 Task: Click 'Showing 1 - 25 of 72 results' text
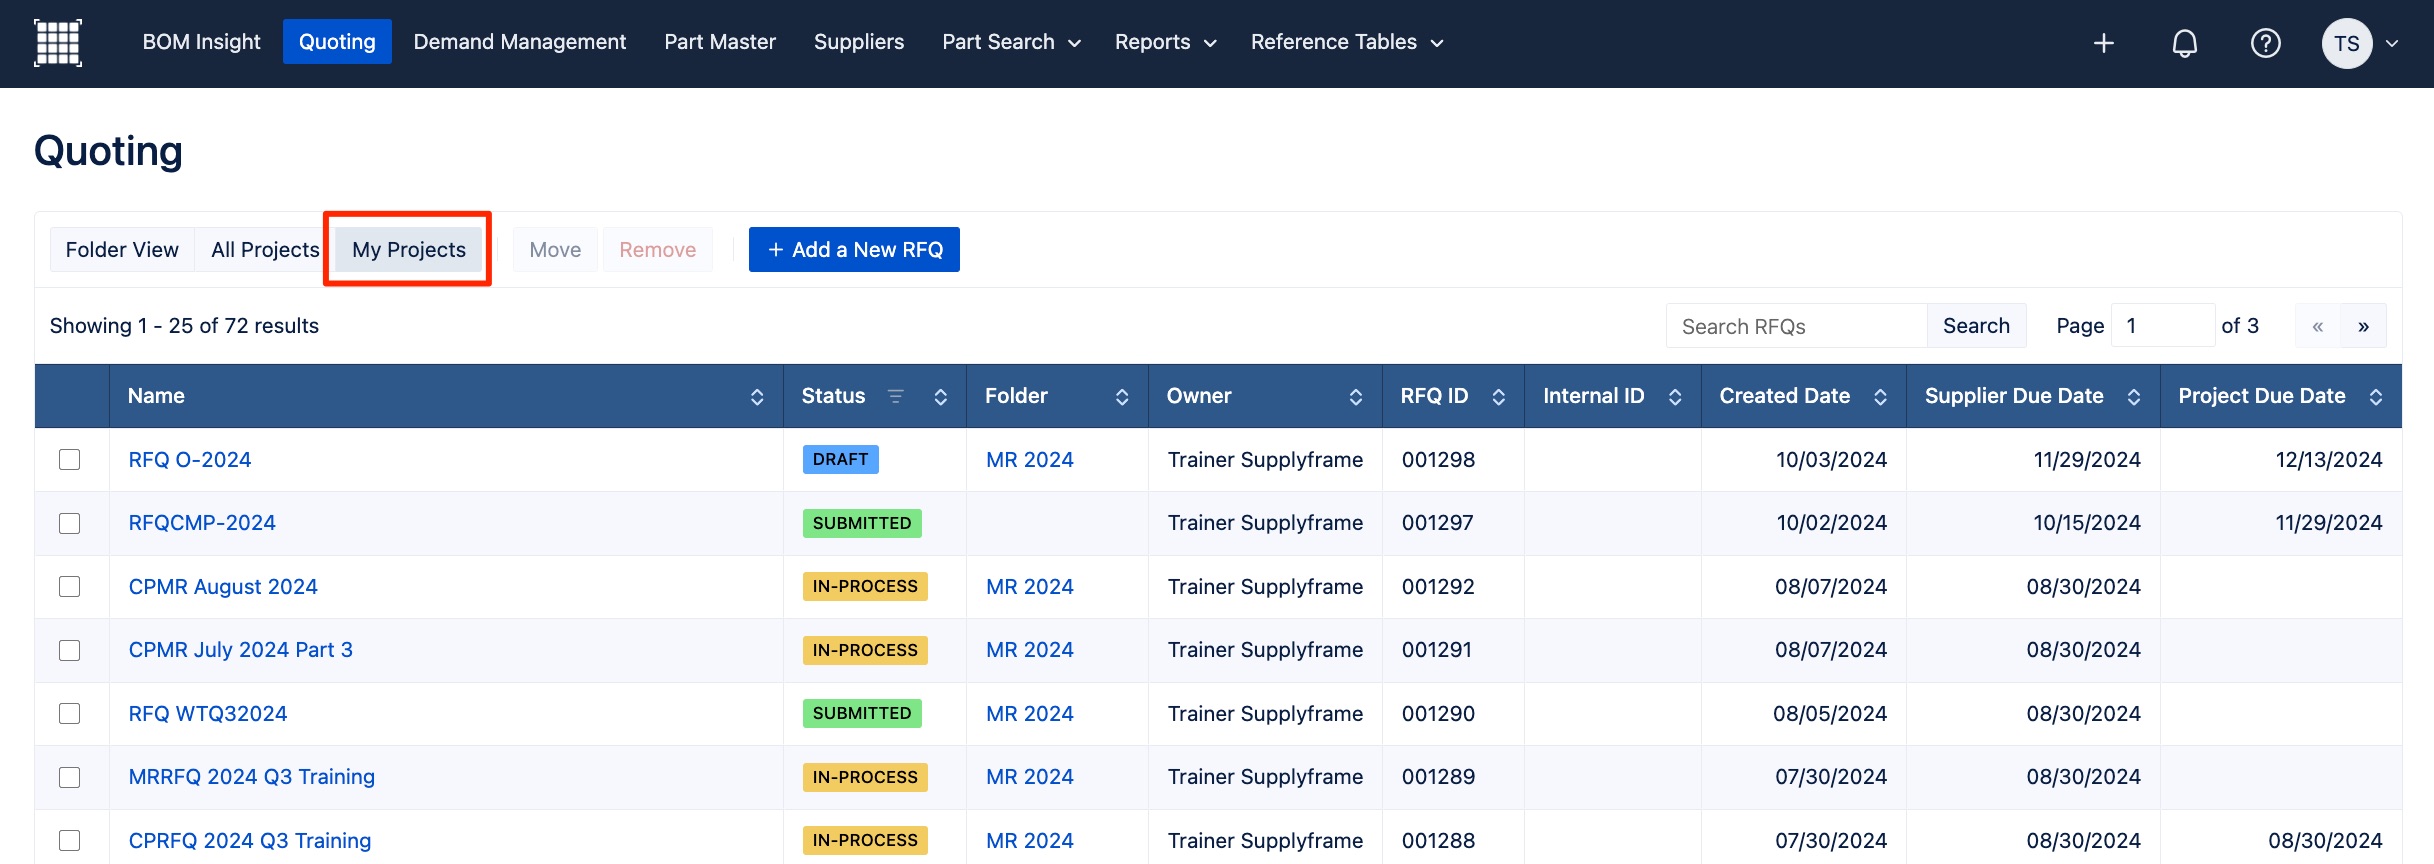tap(184, 326)
